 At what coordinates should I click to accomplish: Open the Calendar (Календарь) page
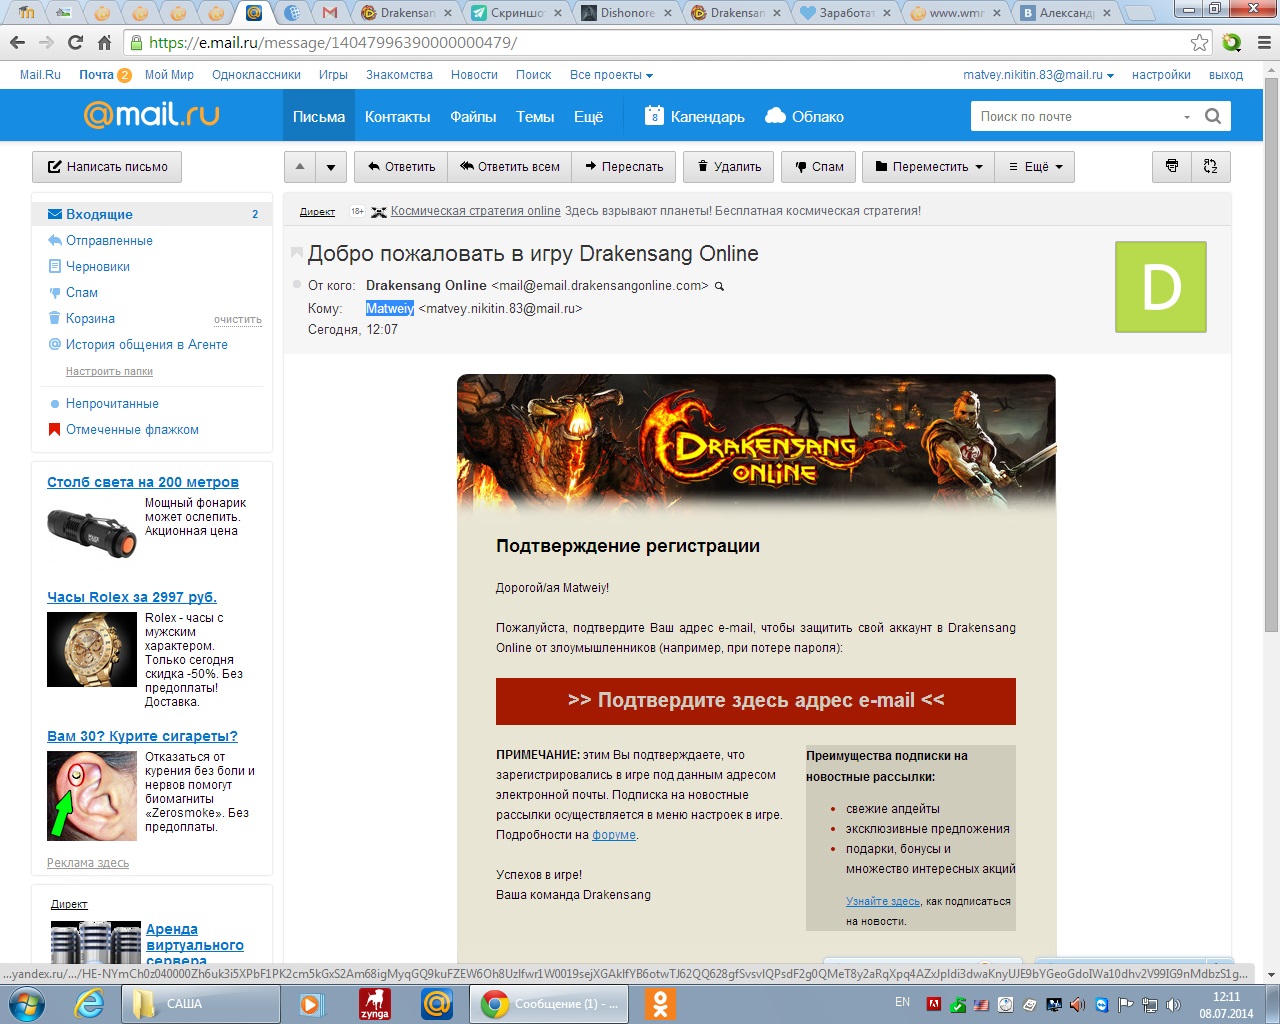[695, 116]
